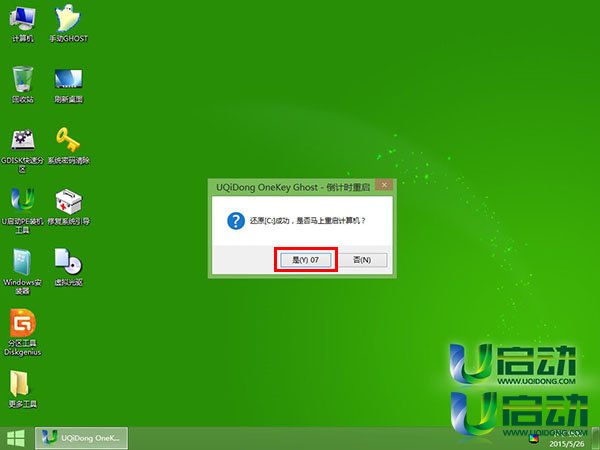Open the U启动PE装机工具 icon
This screenshot has width=600, height=450.
click(22, 211)
